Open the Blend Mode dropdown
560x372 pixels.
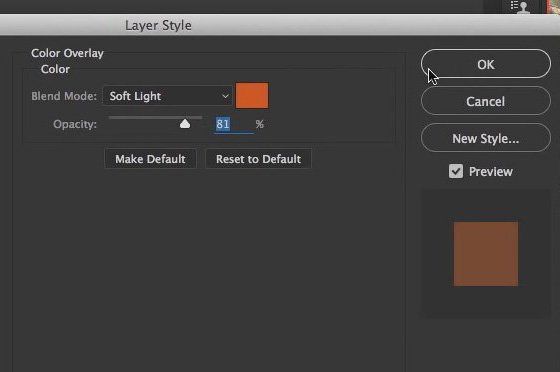point(168,96)
